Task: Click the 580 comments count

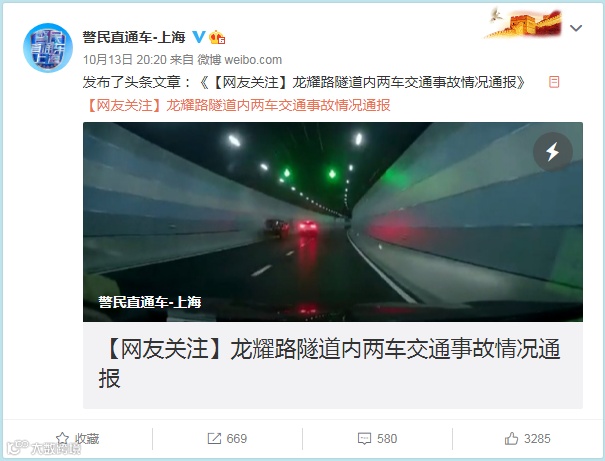Action: click(x=387, y=439)
